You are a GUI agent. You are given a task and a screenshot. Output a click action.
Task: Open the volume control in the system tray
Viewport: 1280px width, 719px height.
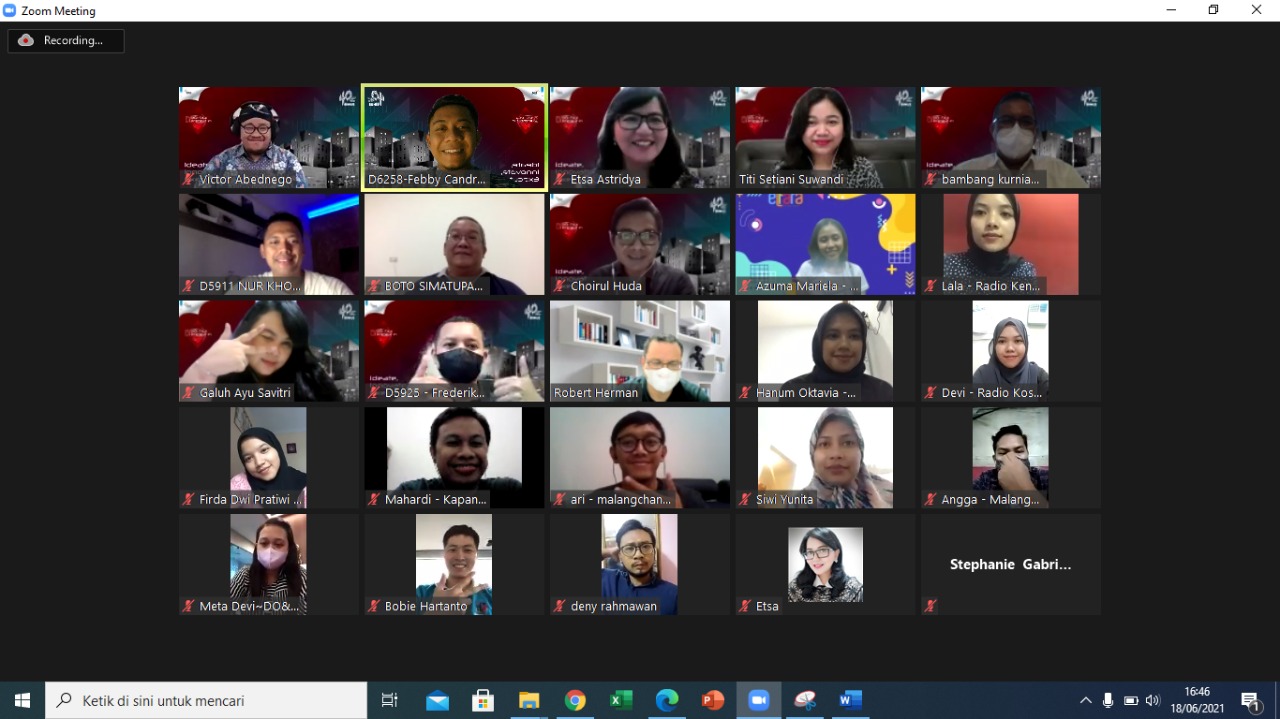1152,701
